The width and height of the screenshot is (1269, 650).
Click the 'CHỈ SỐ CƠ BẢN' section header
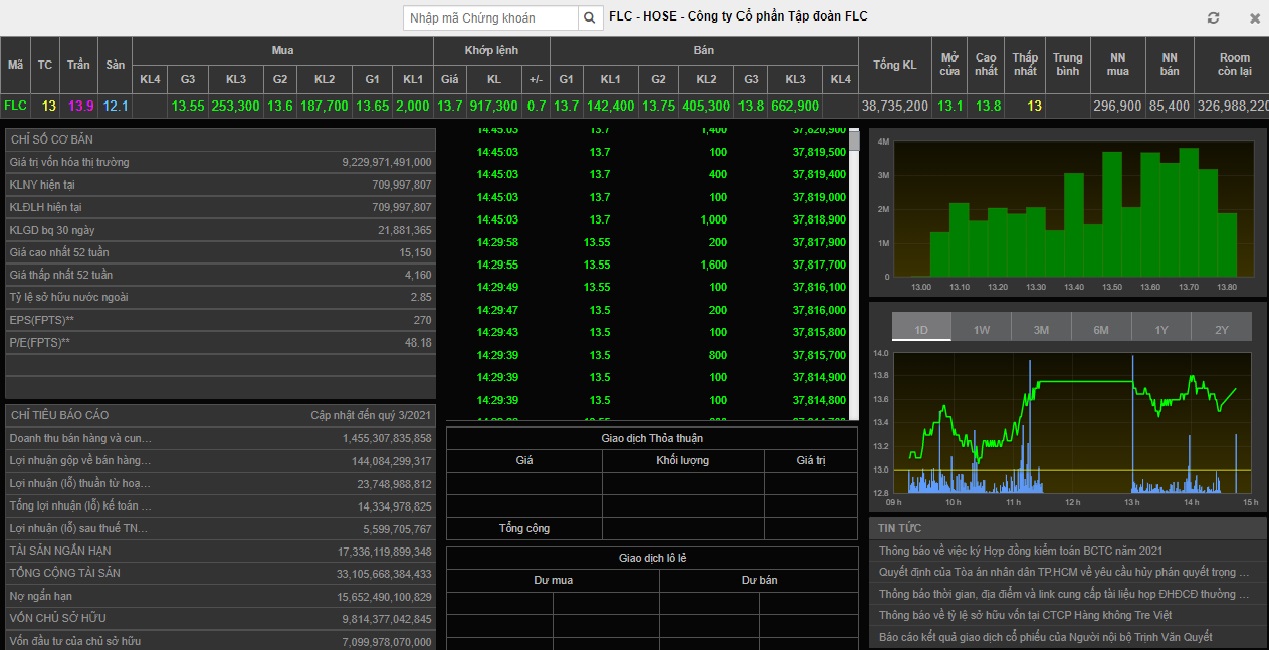[221, 139]
